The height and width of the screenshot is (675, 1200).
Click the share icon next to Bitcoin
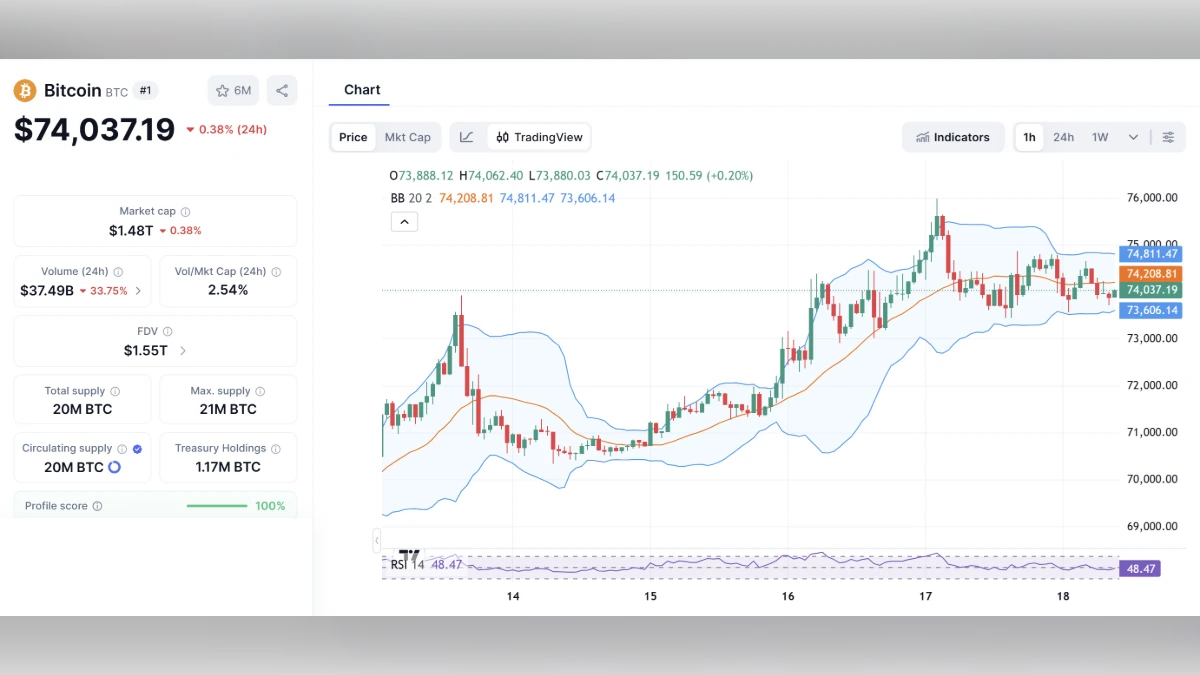tap(282, 90)
